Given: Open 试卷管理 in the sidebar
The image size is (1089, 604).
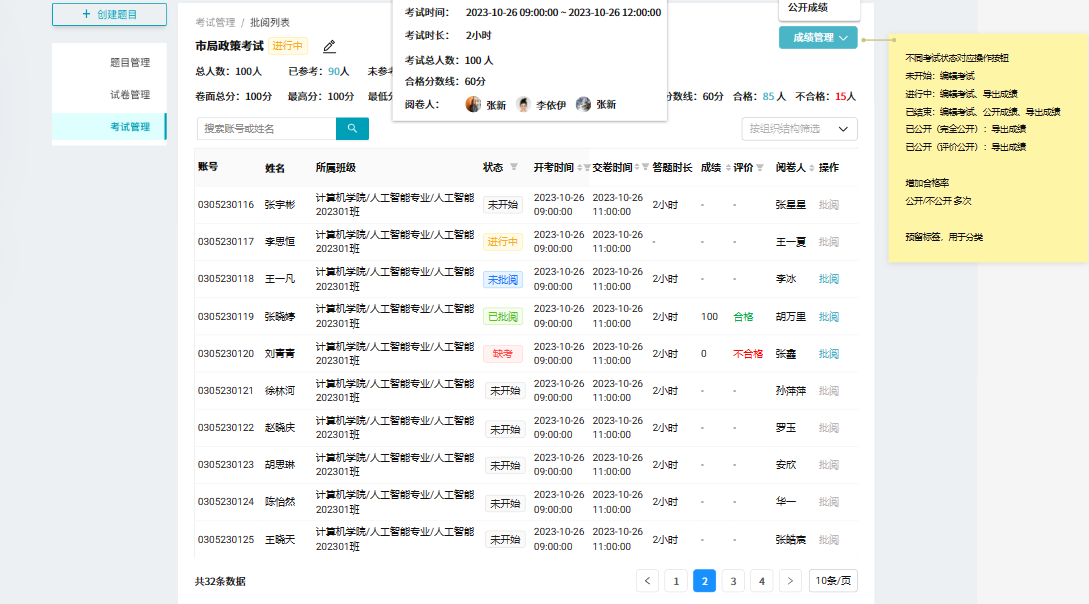Looking at the screenshot, I should [130, 94].
